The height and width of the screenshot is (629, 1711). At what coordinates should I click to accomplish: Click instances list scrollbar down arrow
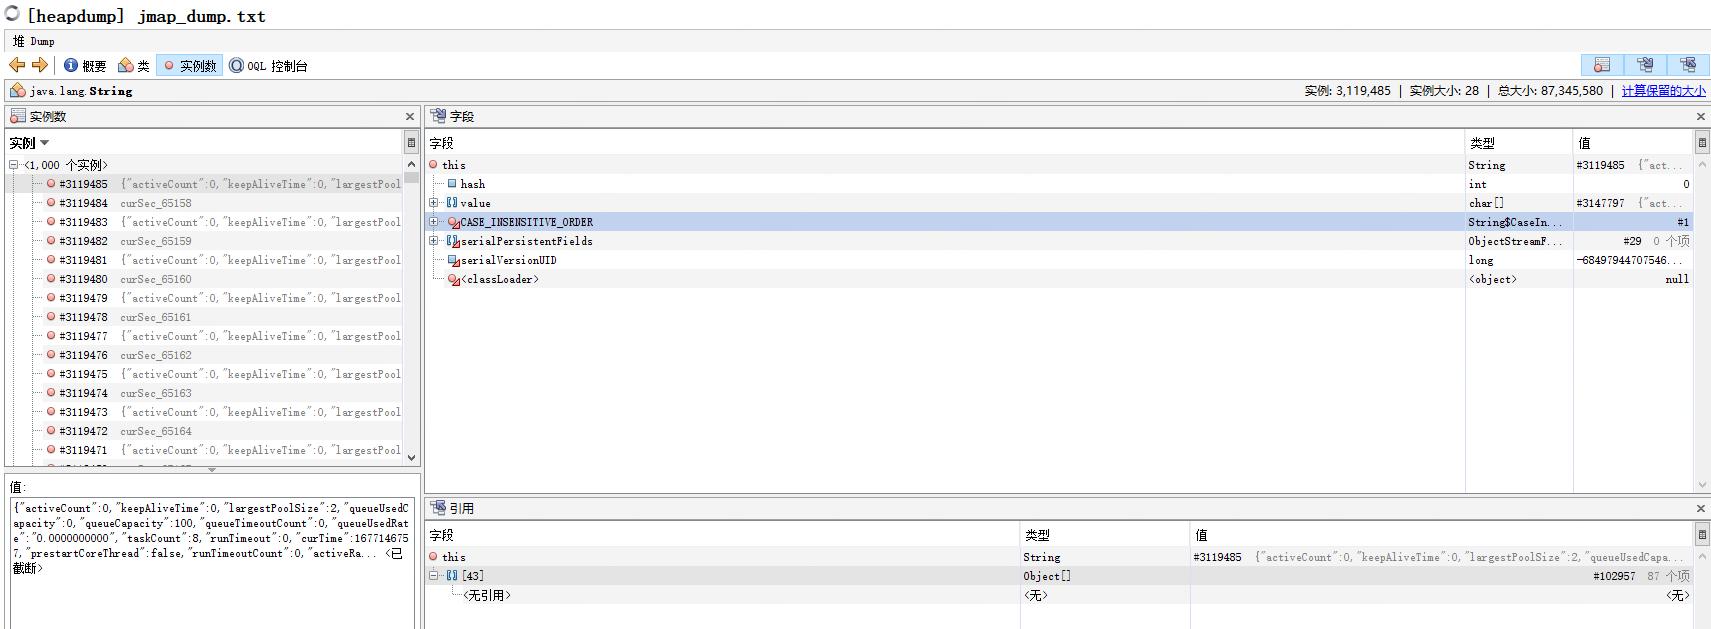pyautogui.click(x=411, y=457)
